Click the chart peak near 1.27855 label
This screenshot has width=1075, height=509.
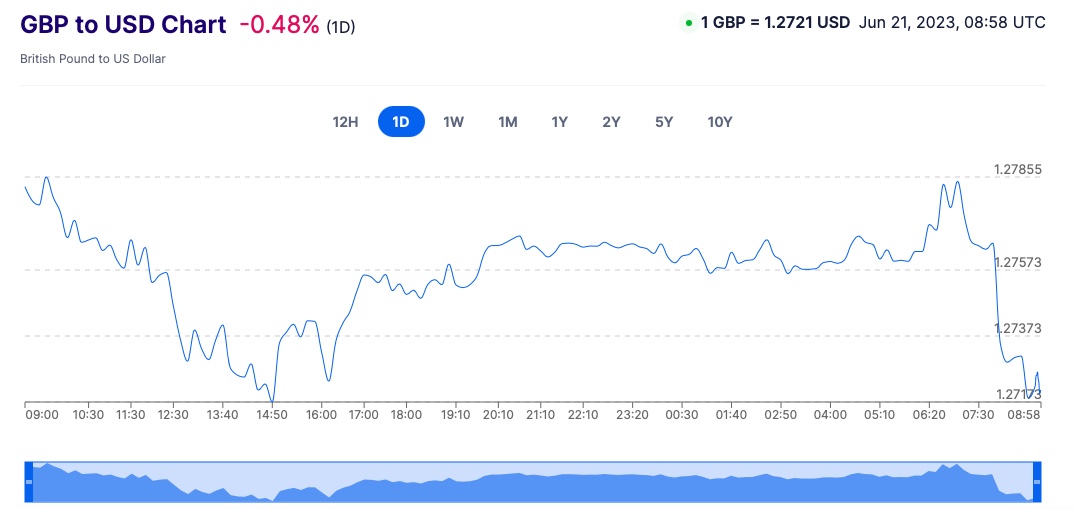tap(956, 182)
